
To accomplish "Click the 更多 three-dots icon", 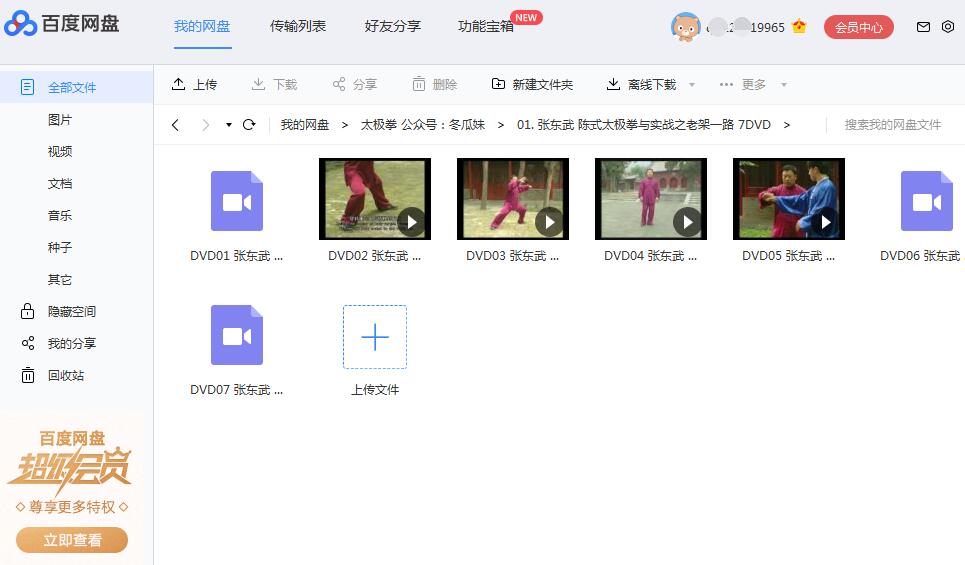I will 726,84.
